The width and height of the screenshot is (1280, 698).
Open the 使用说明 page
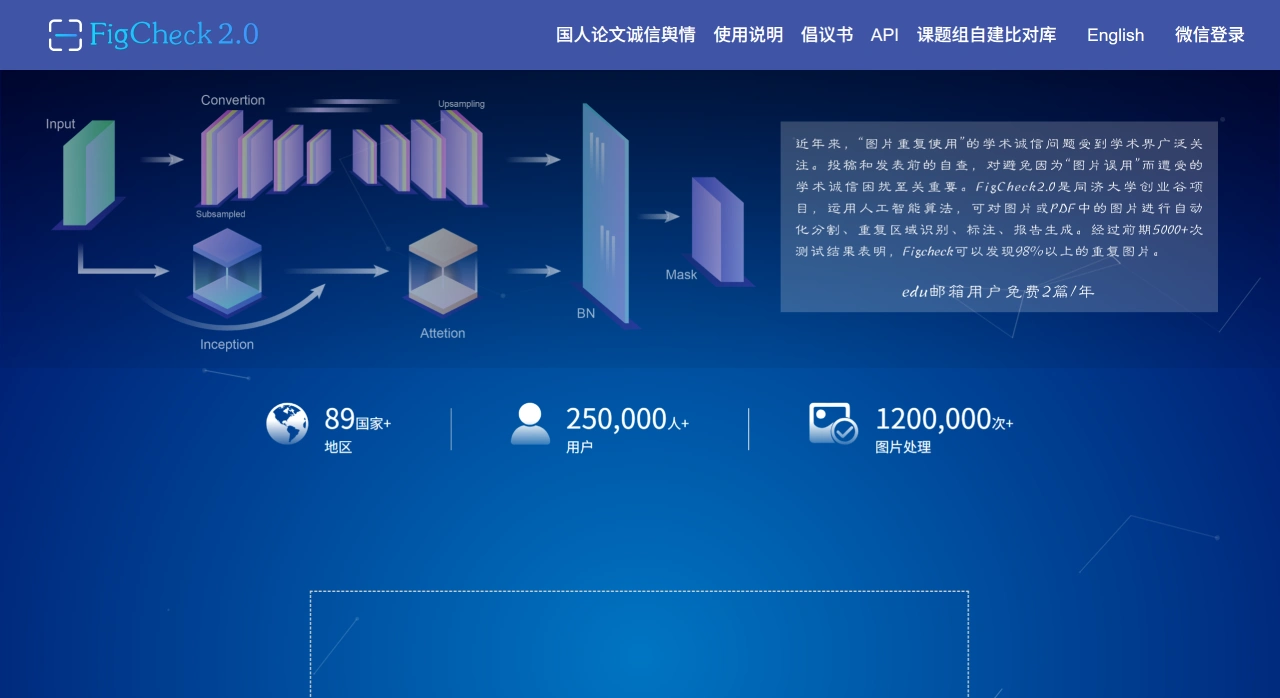click(x=748, y=35)
